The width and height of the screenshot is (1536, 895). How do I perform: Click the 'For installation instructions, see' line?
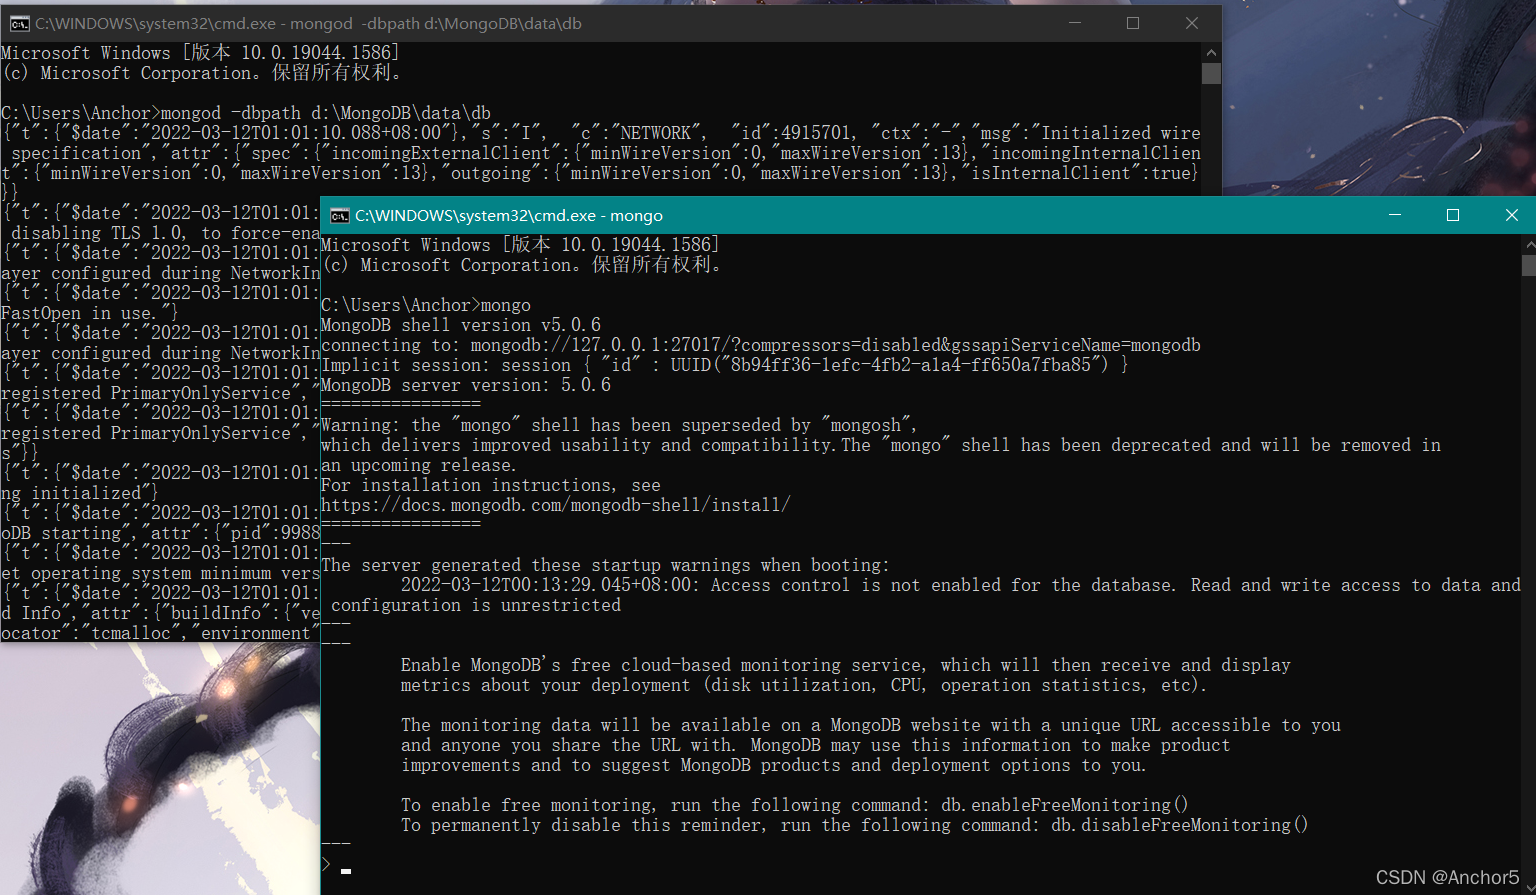[491, 485]
